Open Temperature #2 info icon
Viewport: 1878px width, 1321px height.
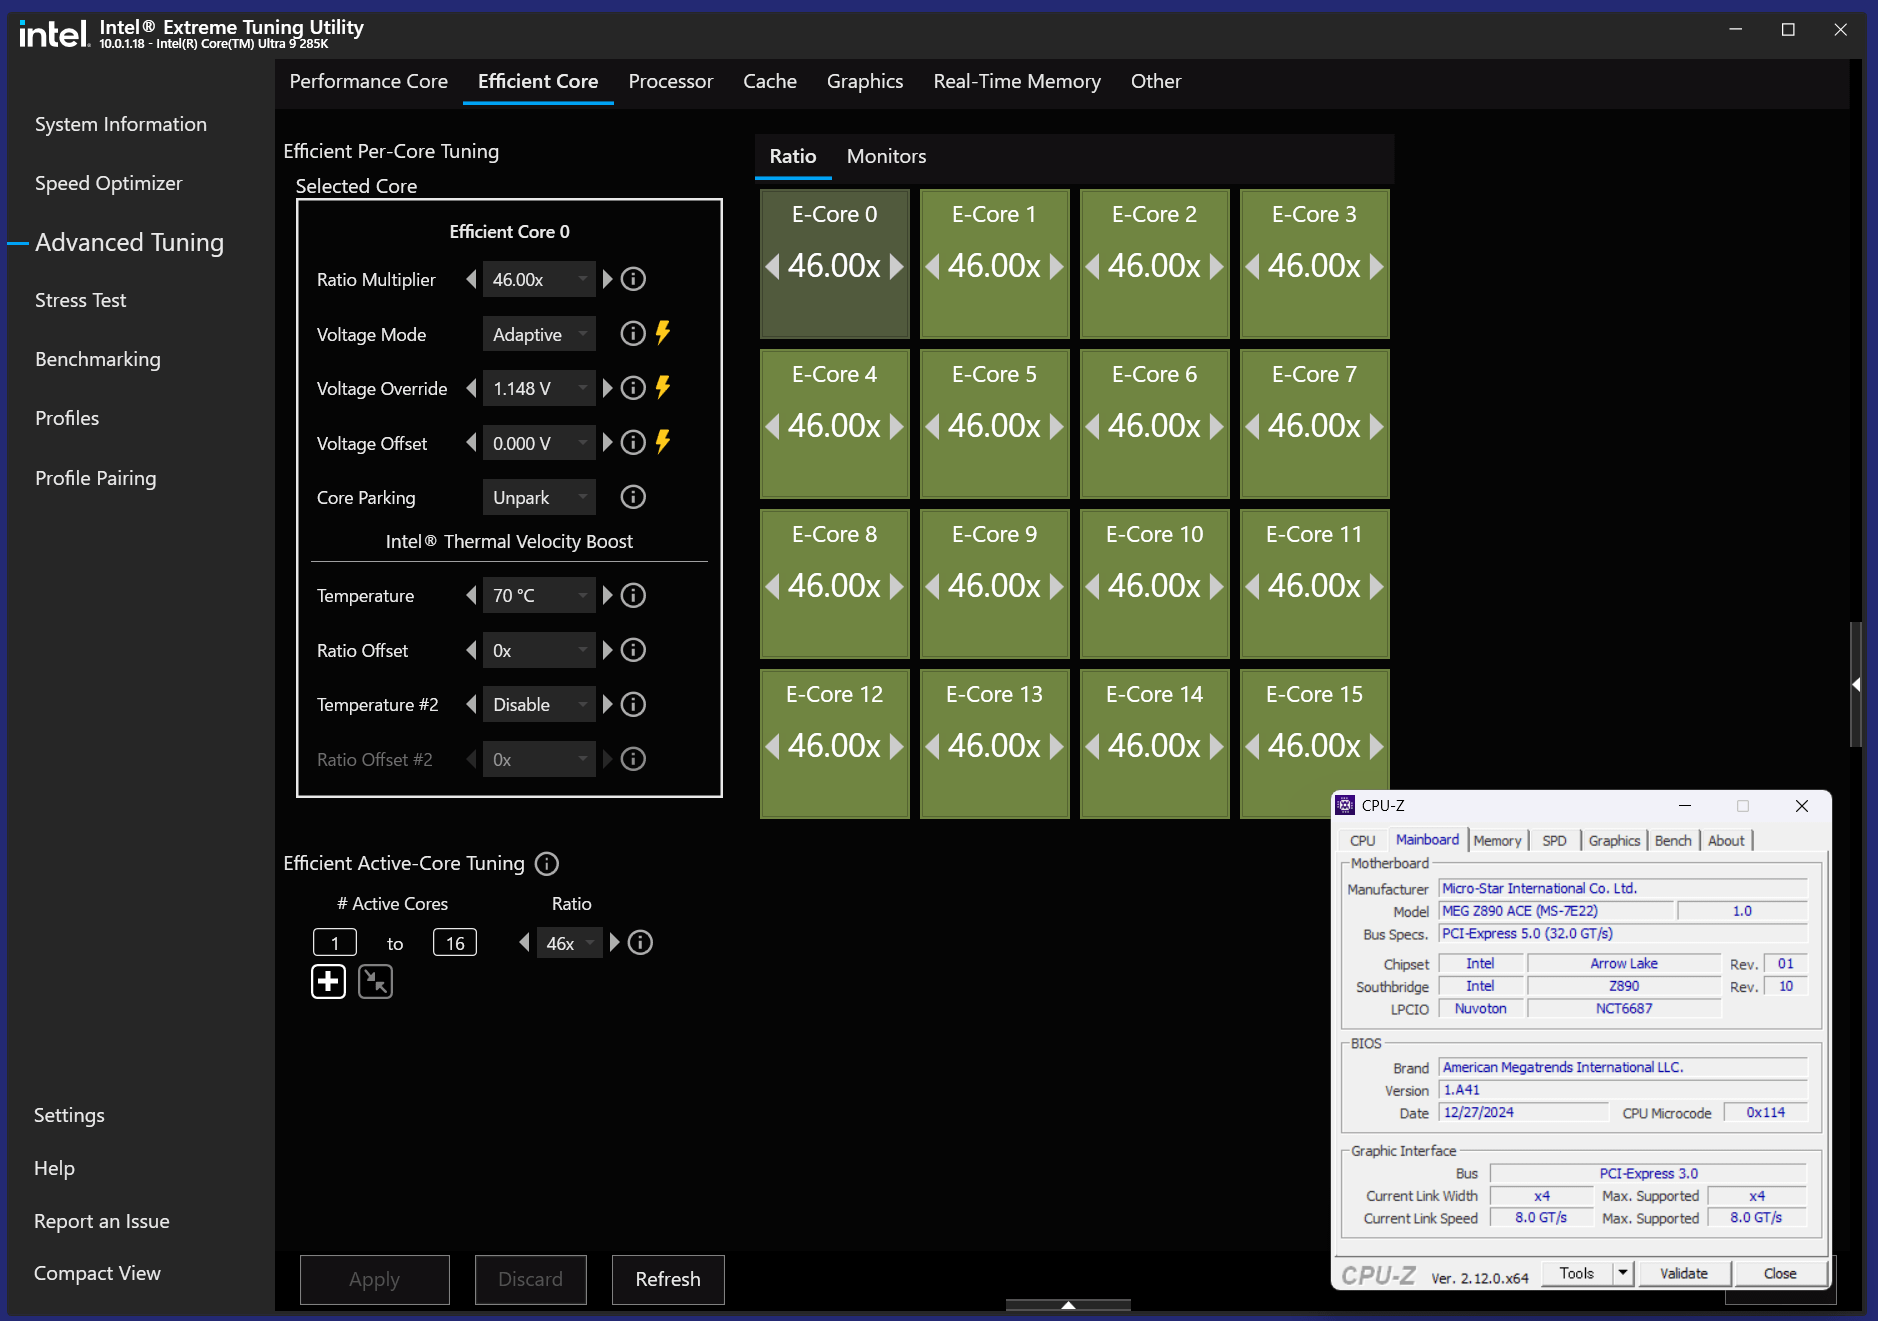coord(633,705)
